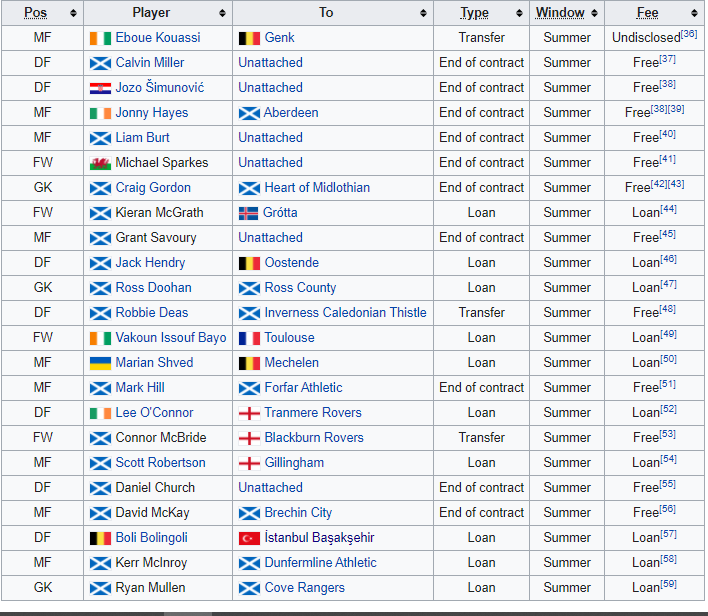Click Iceland flag next to Grótta
Screen dimensions: 708x616
click(248, 213)
